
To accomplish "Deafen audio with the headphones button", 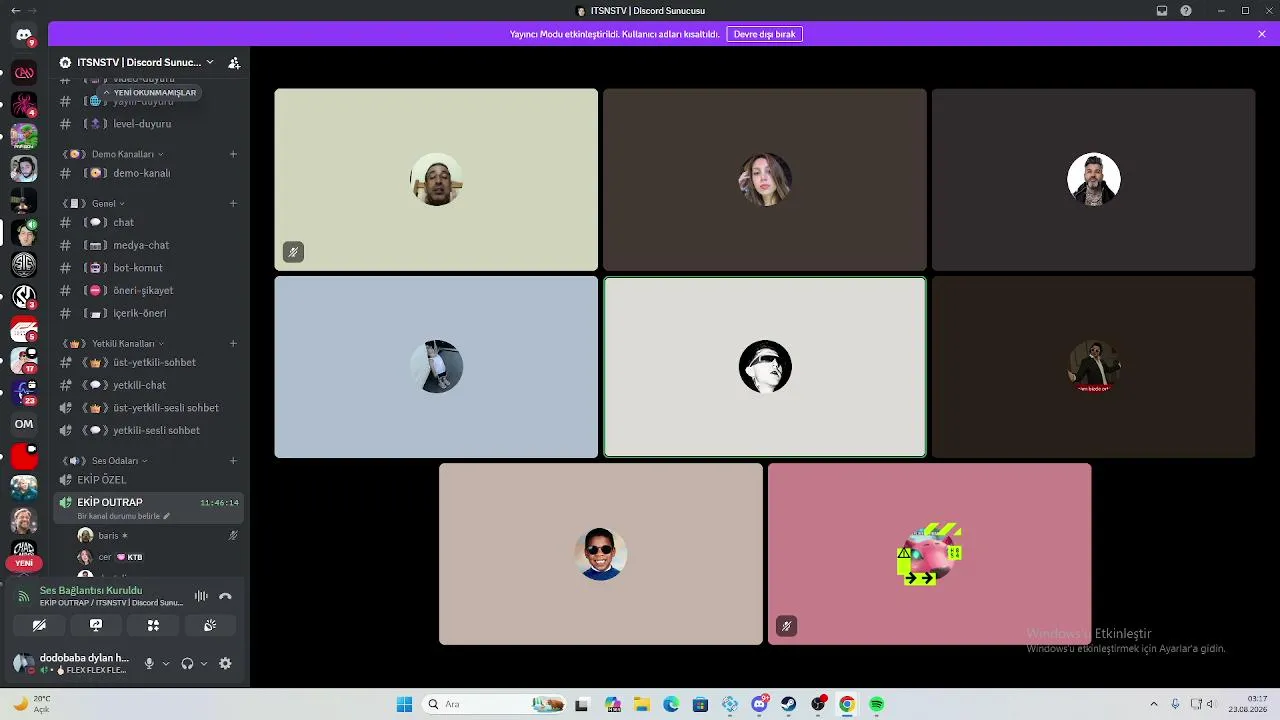I will pyautogui.click(x=187, y=663).
